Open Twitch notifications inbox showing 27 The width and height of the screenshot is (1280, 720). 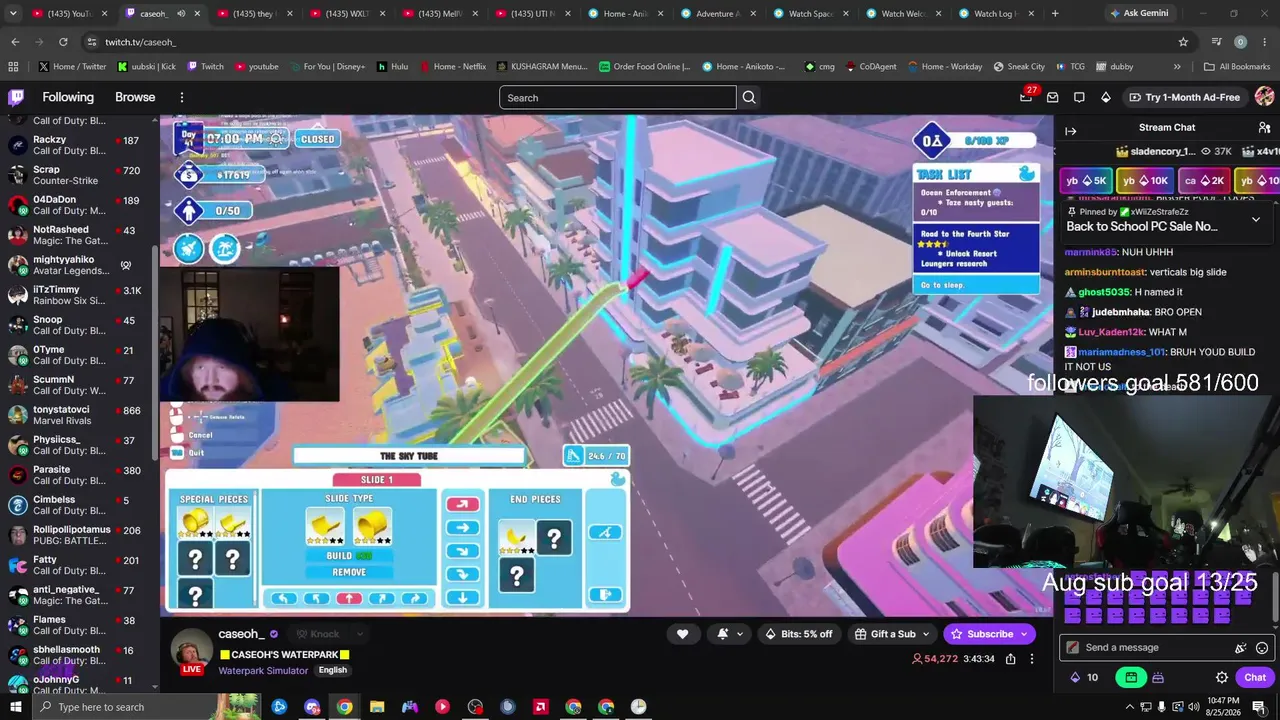tap(1027, 97)
